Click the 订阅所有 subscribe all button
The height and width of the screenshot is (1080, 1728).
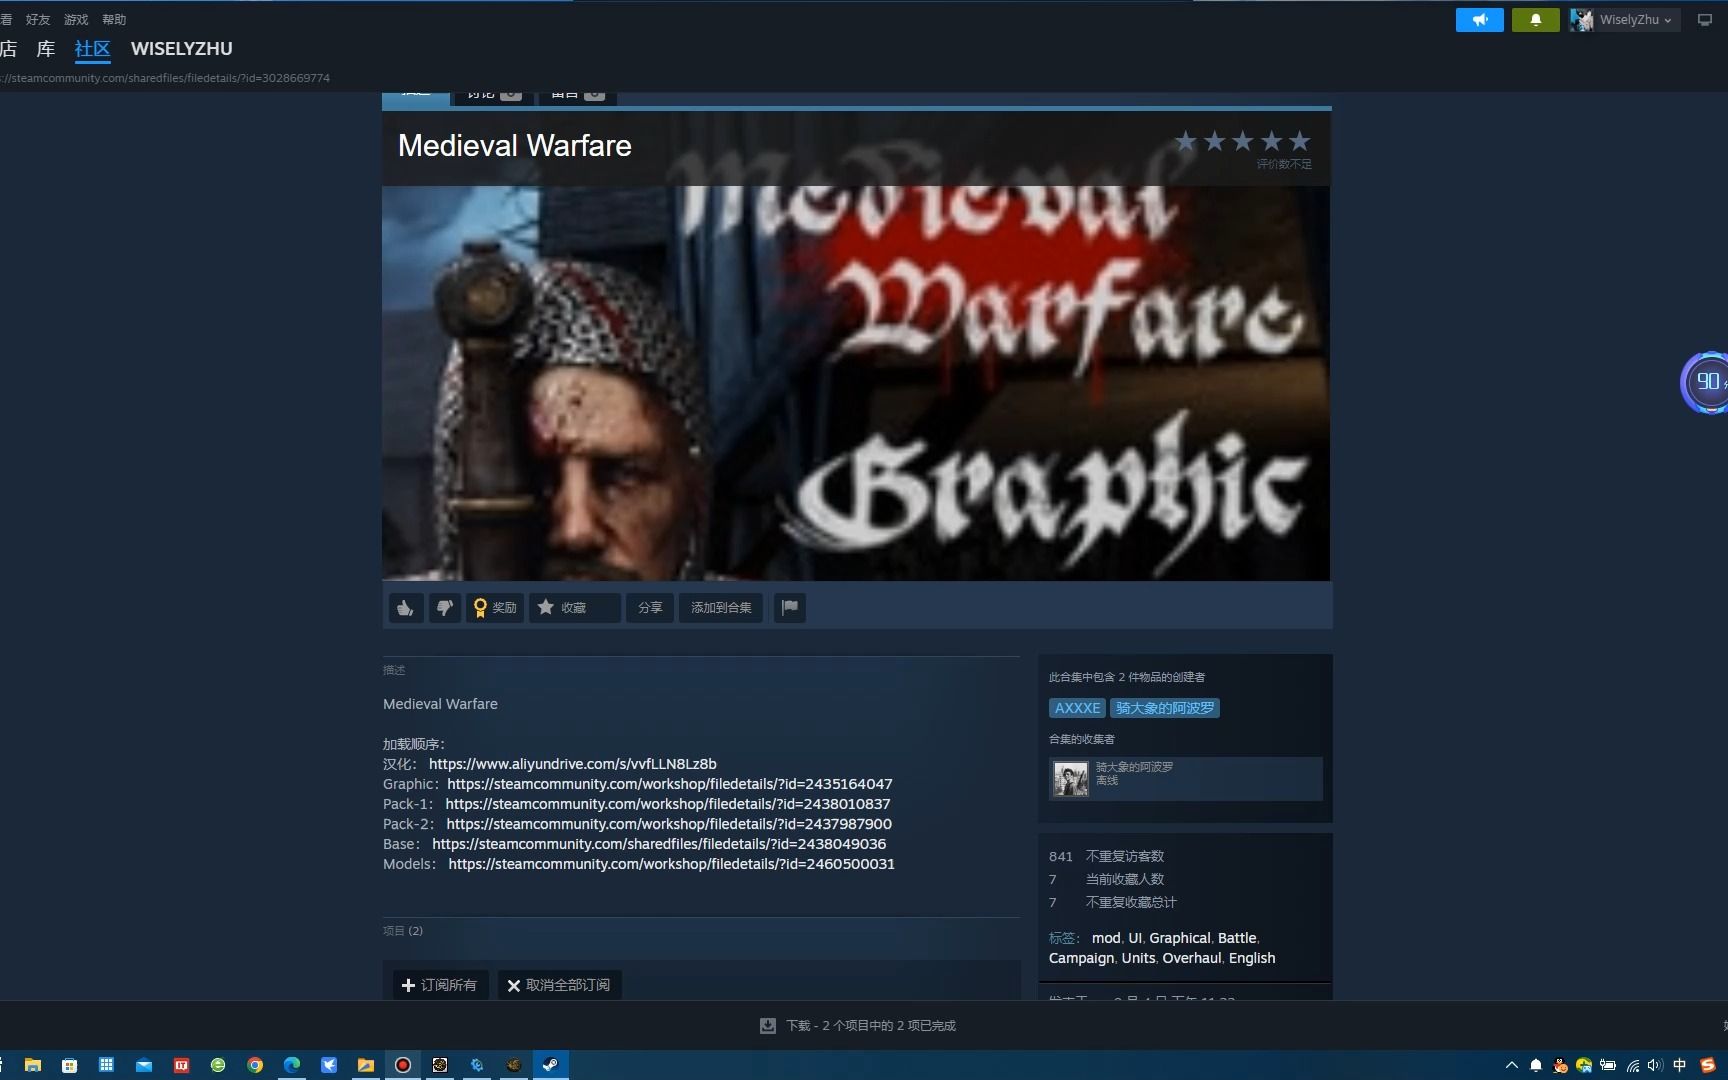tap(440, 985)
